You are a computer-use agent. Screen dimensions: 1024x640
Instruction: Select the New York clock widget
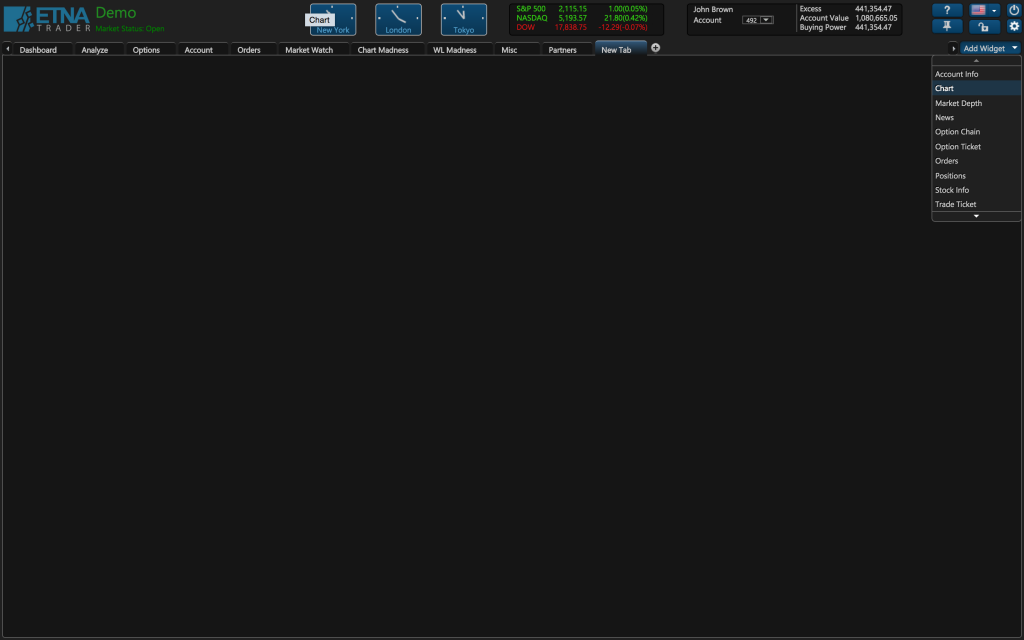tap(330, 18)
